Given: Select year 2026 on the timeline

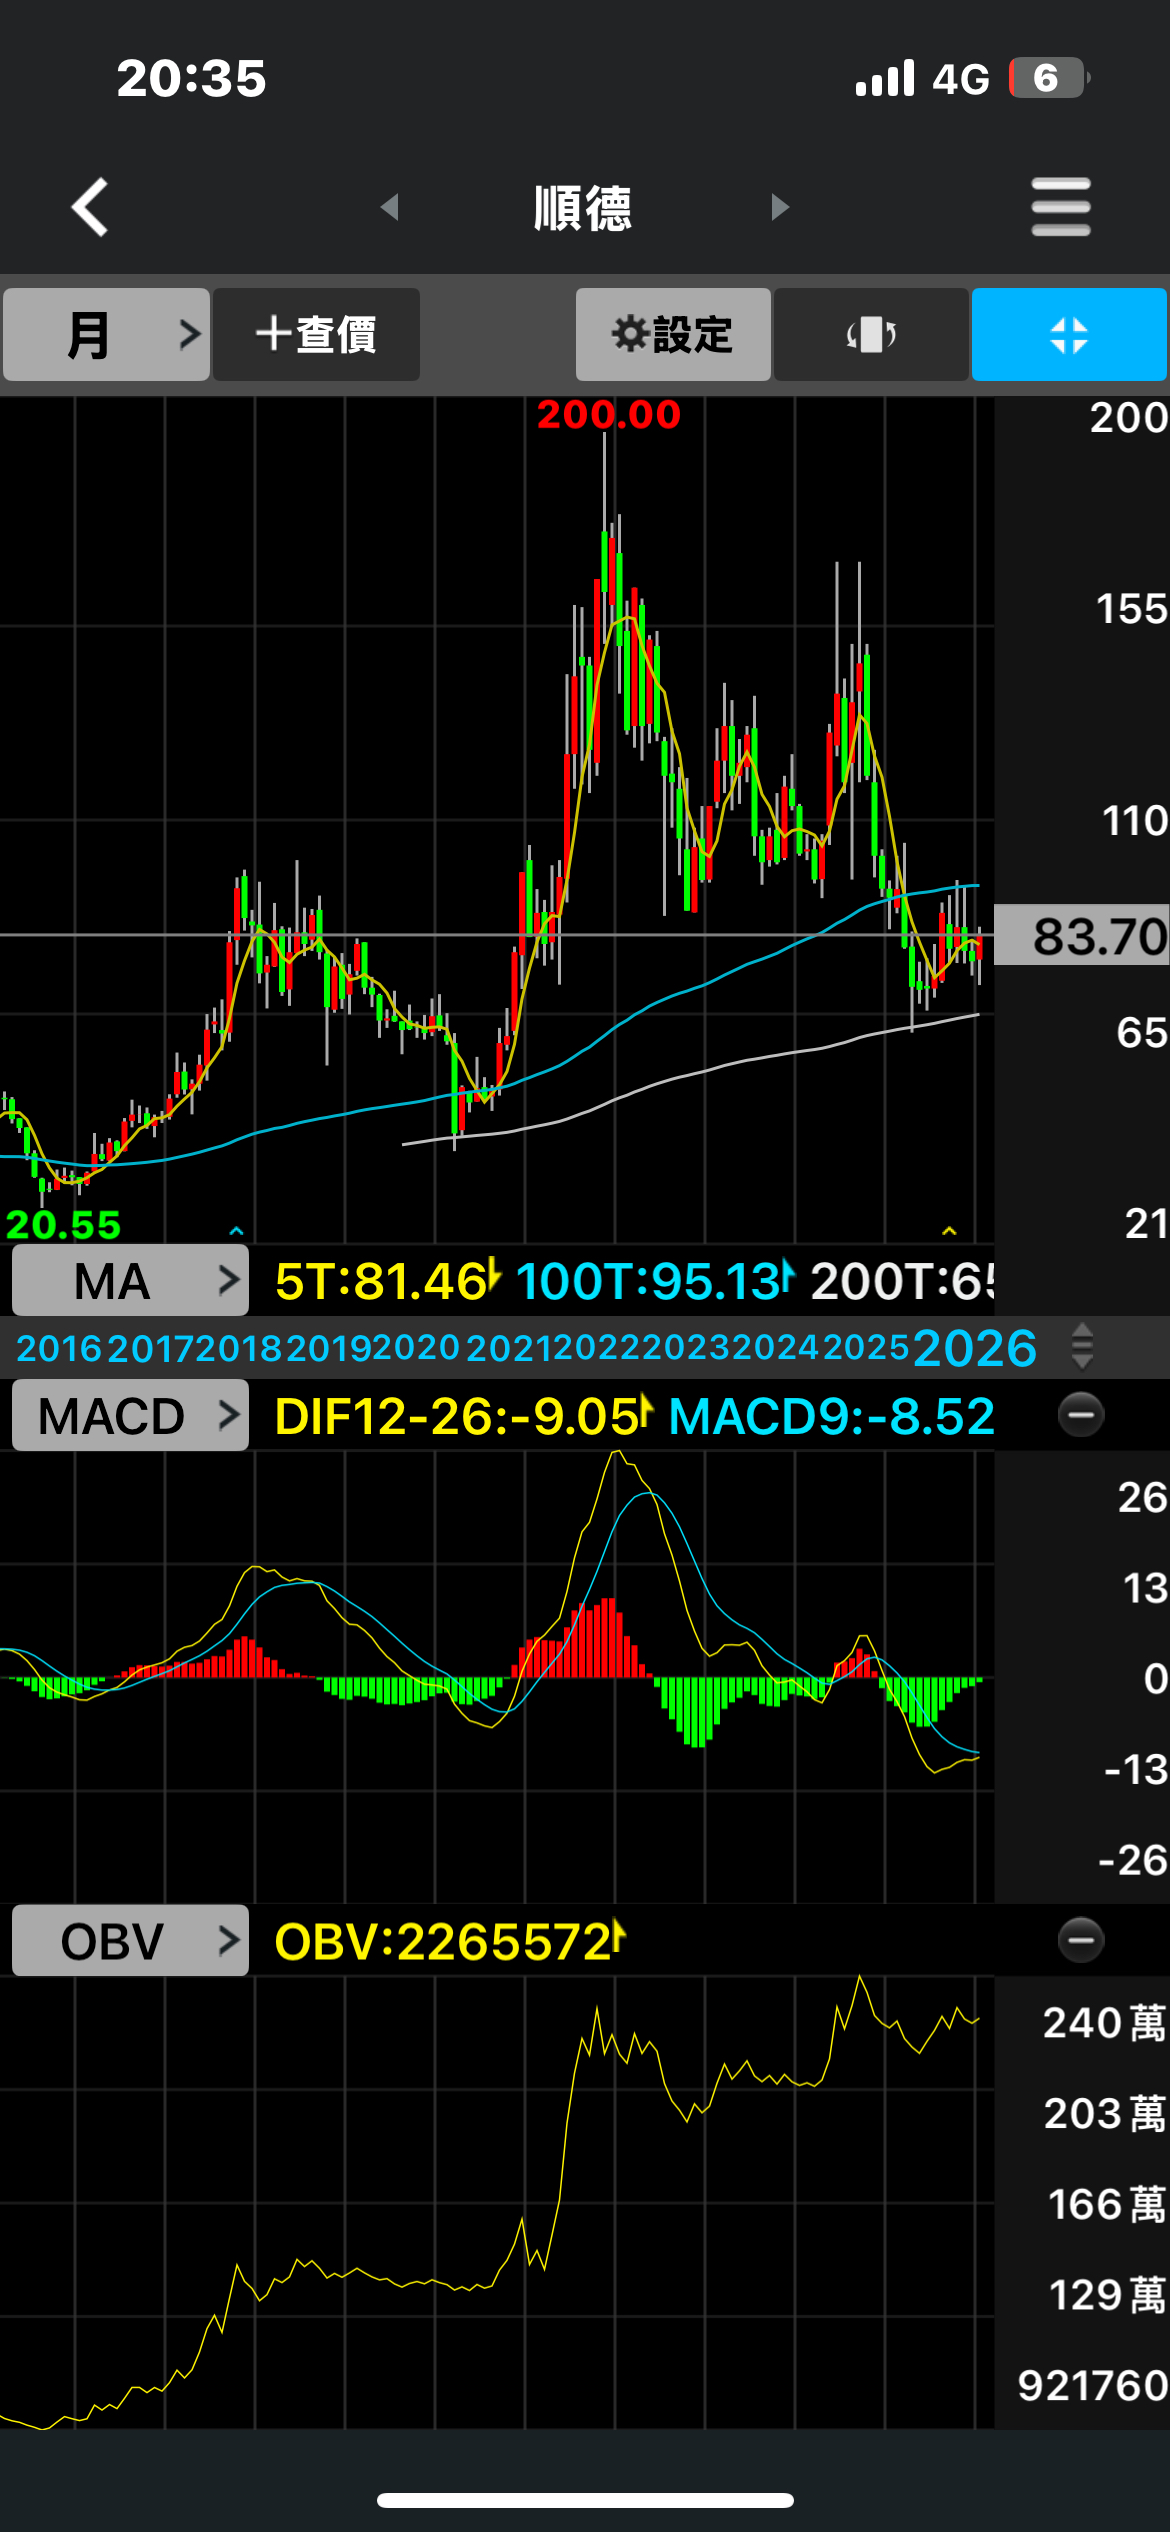Looking at the screenshot, I should (x=975, y=1348).
